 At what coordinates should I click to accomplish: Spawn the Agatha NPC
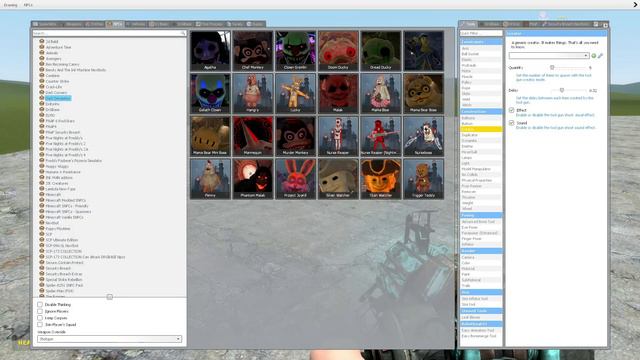click(210, 51)
